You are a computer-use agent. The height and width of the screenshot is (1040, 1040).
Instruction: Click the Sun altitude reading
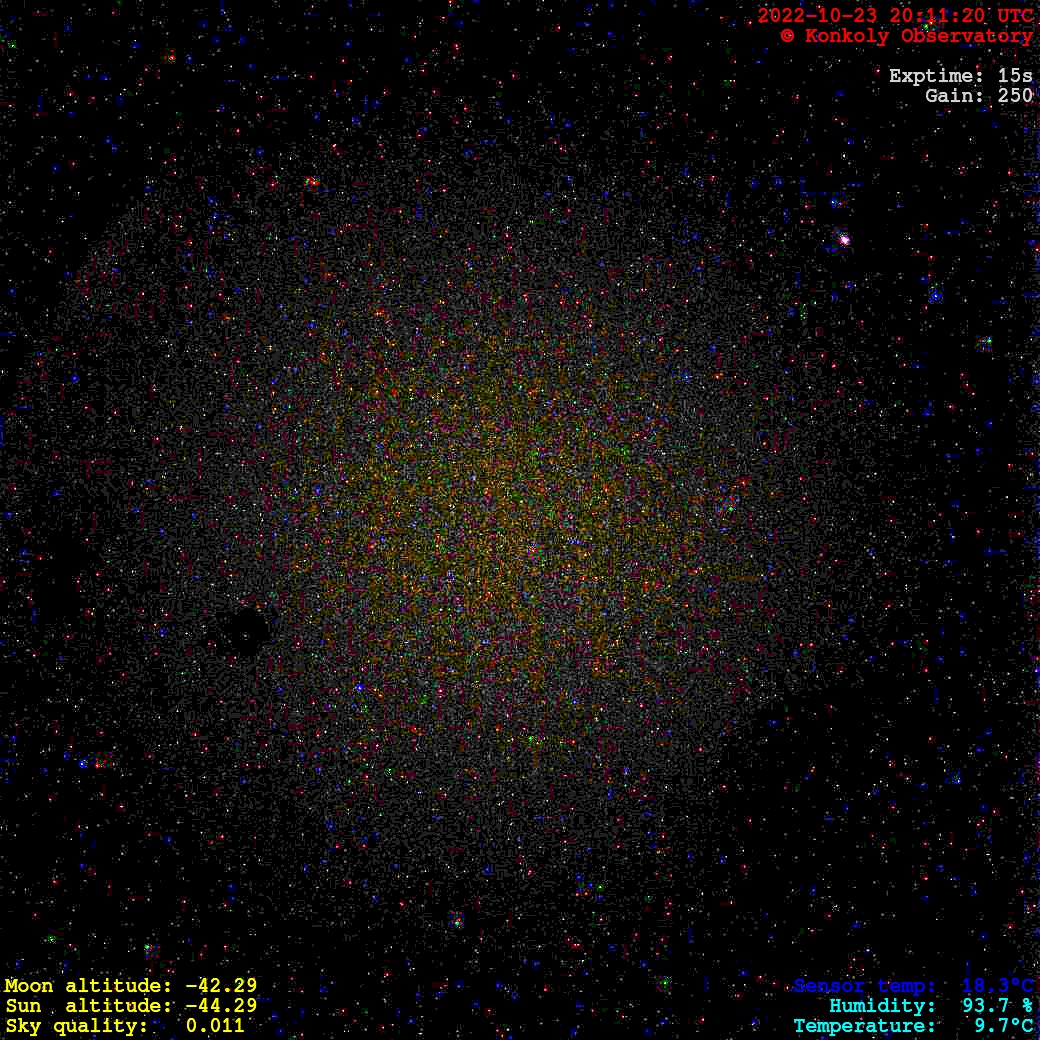click(x=130, y=1006)
